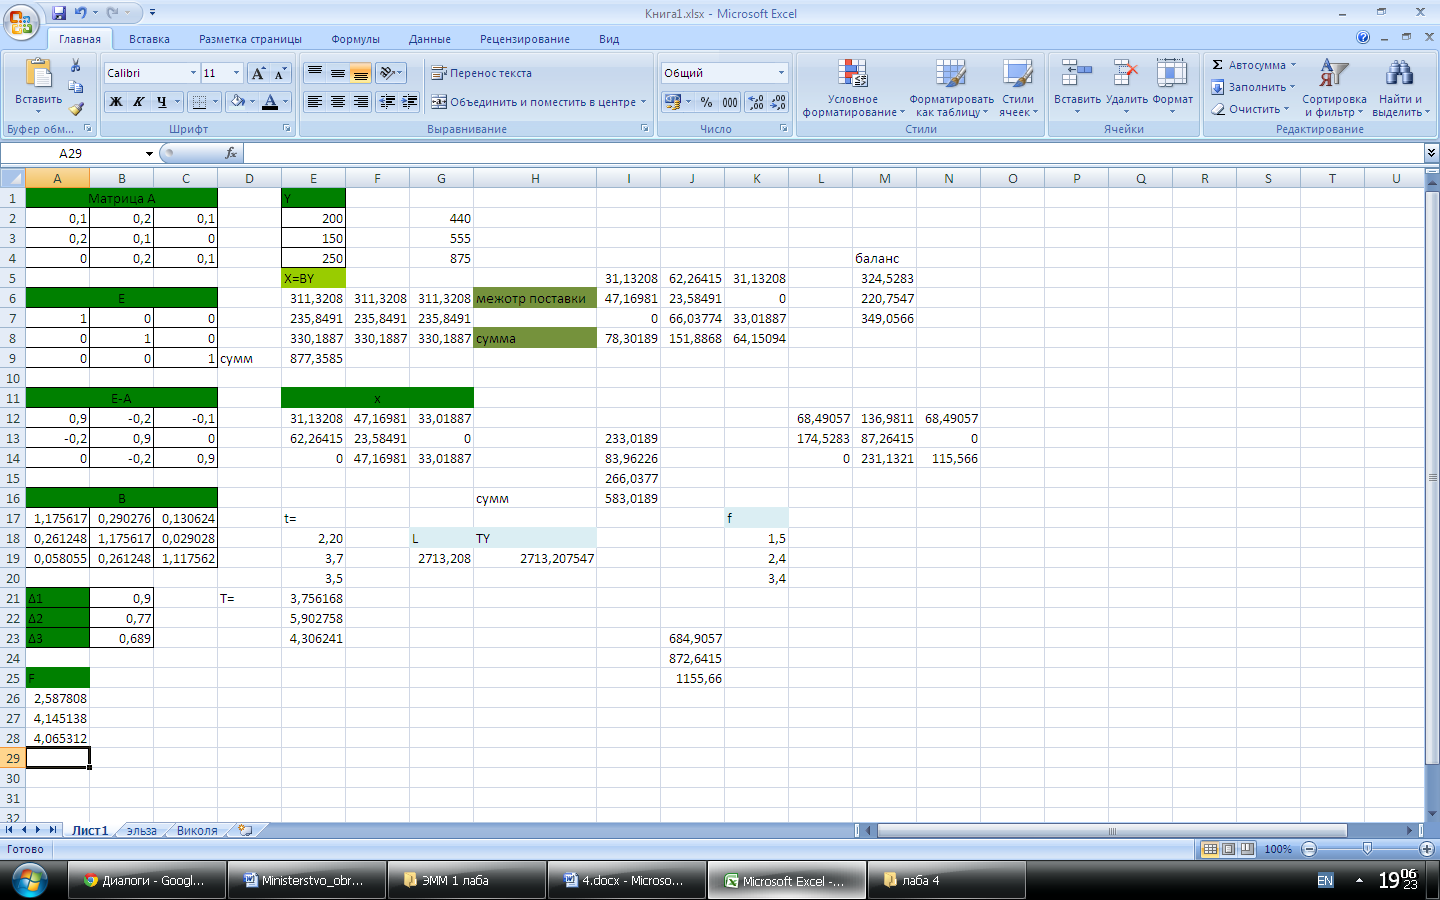The height and width of the screenshot is (900, 1440).
Task: Switch to Вид tab
Action: pyautogui.click(x=609, y=39)
